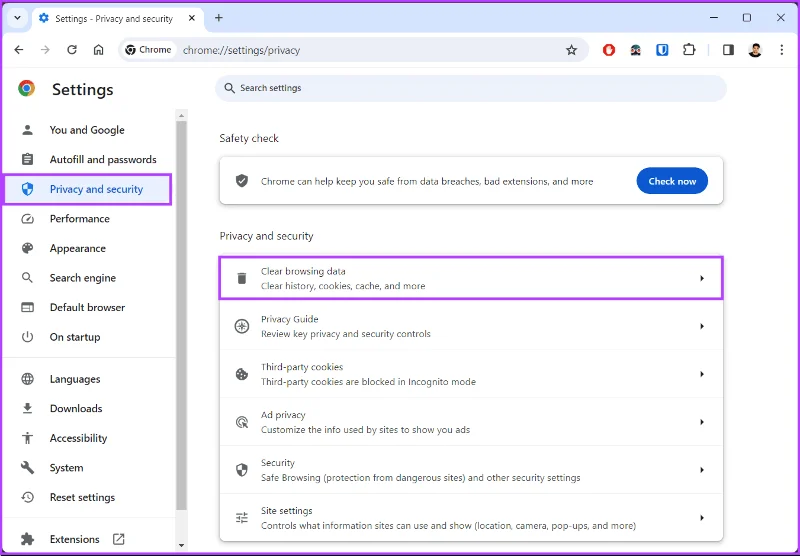Viewport: 800px width, 556px height.
Task: Click the address bar URL chrome://settings/privacy
Action: tap(241, 50)
